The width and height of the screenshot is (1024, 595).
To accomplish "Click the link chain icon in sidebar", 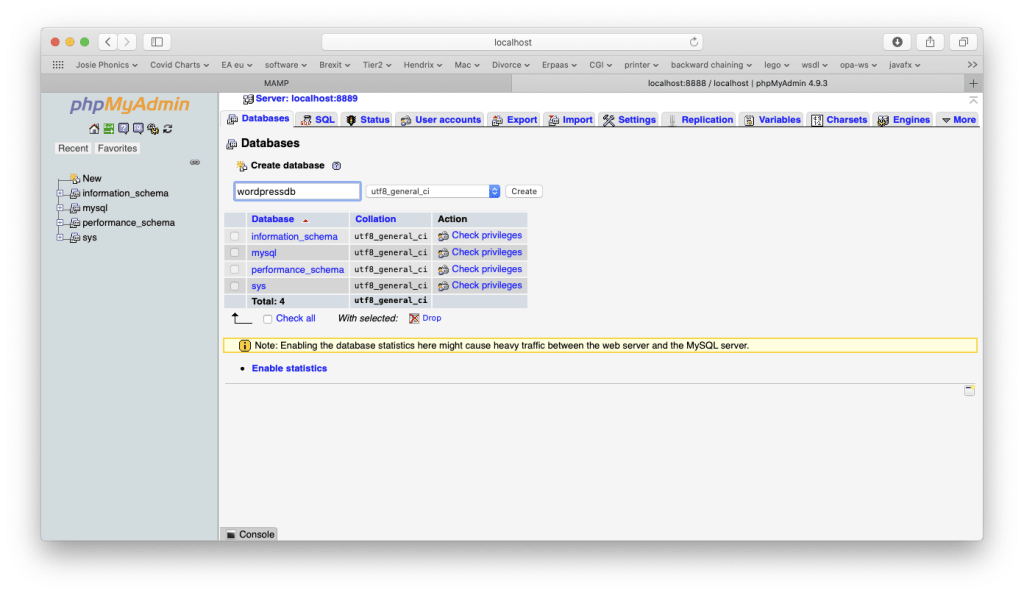I will coord(194,162).
